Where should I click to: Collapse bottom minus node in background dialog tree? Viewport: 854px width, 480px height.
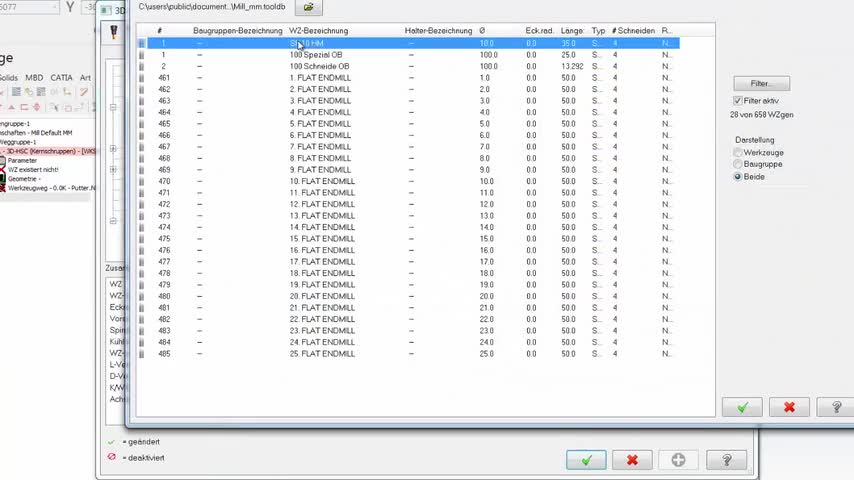(x=113, y=221)
